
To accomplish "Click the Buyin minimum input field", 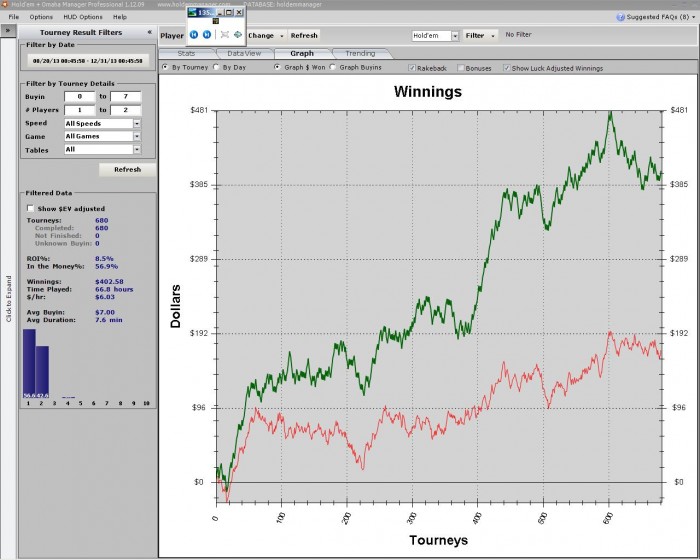I will (x=79, y=96).
